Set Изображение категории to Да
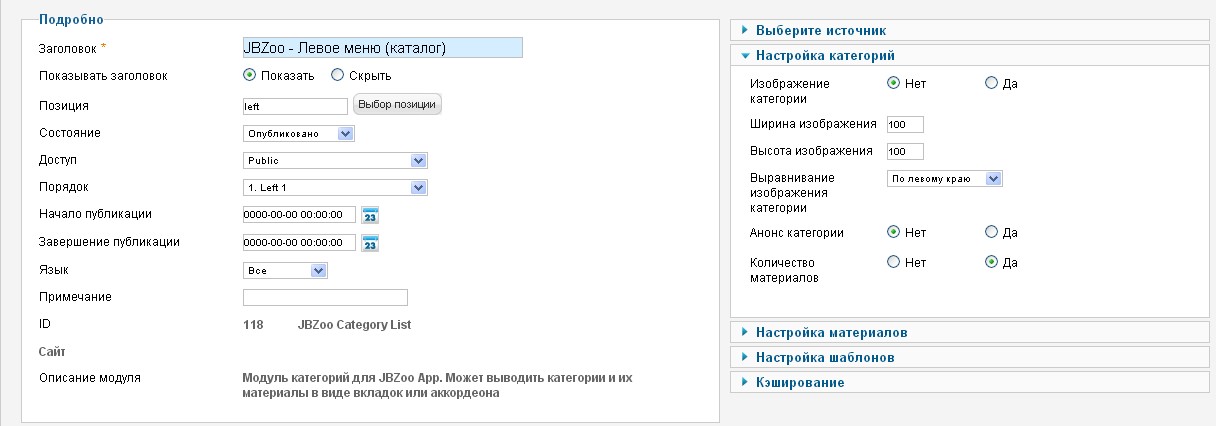1216x426 pixels. (991, 84)
